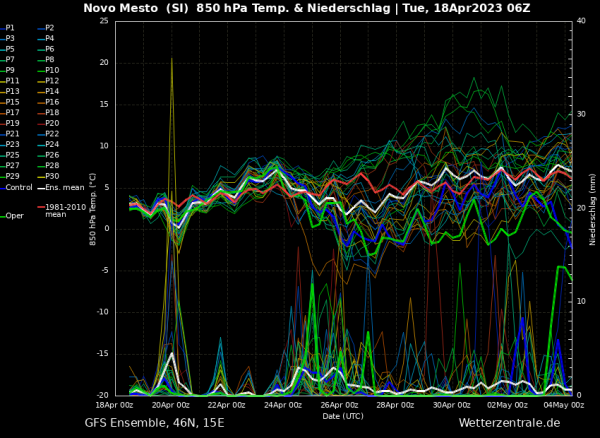Select the Oper legend label
Screen dimensions: 600x438
click(12, 216)
